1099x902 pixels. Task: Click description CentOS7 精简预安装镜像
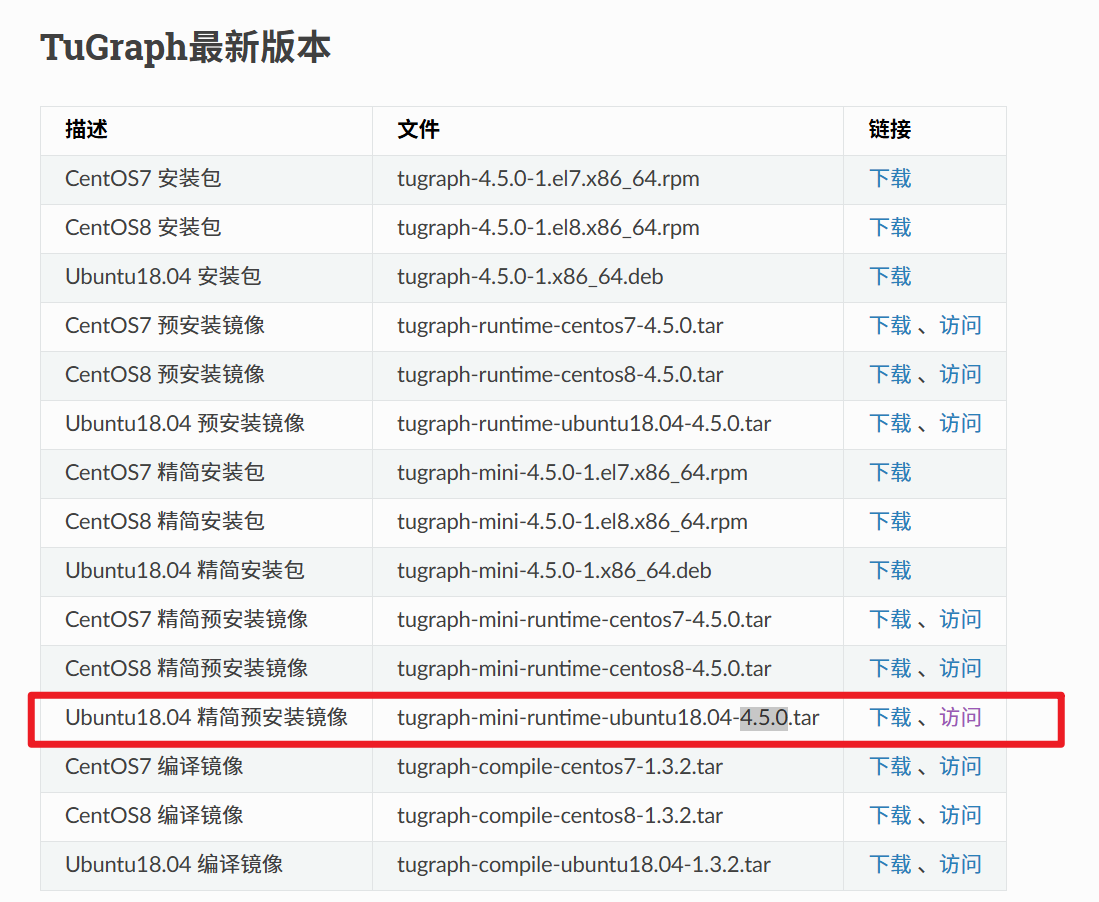point(186,620)
